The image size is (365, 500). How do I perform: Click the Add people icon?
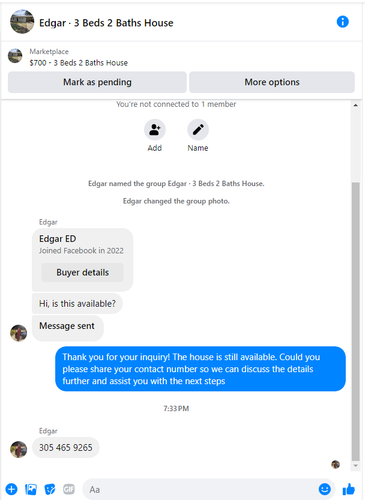point(155,130)
